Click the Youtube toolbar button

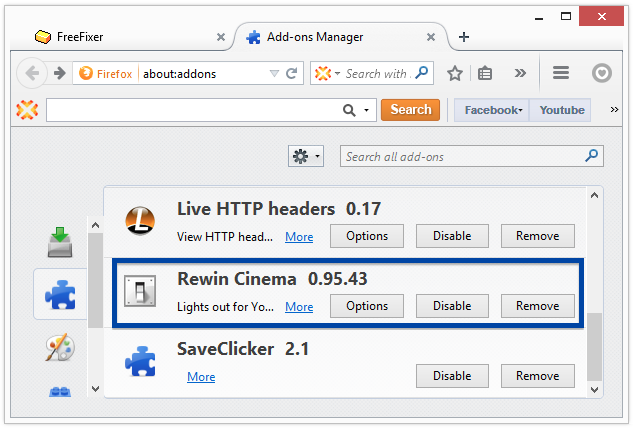[561, 110]
